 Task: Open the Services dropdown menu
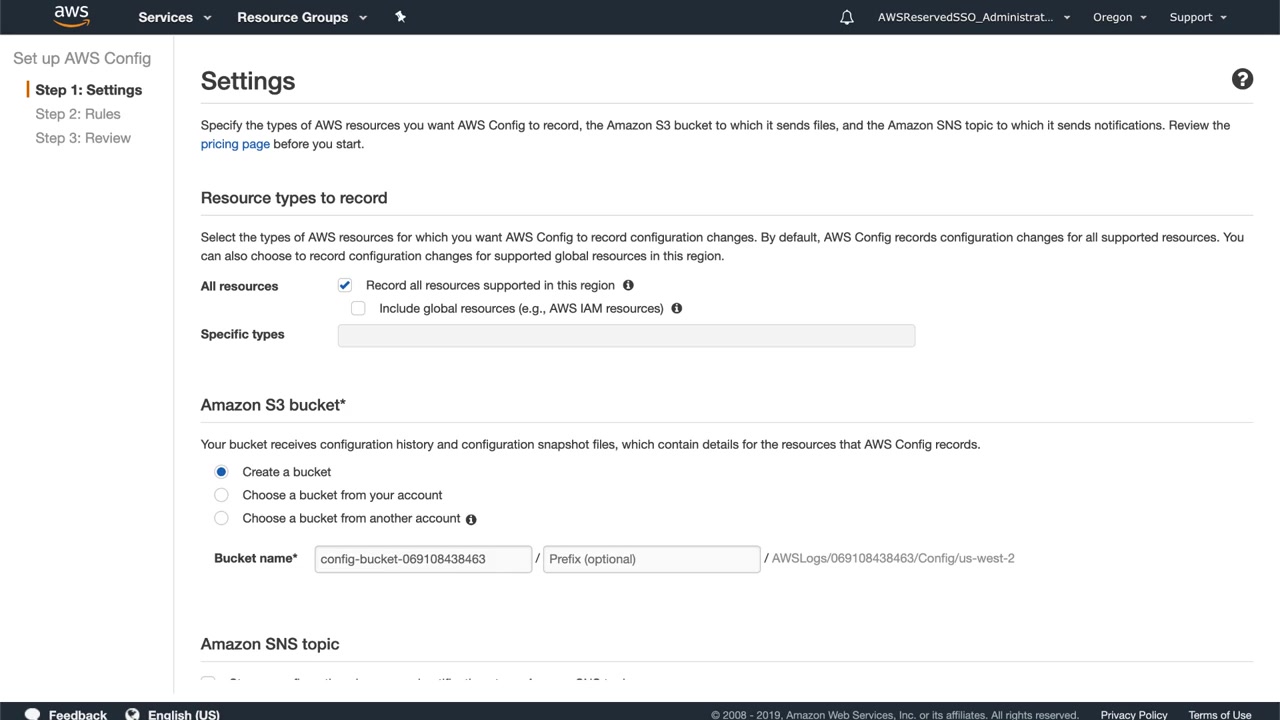click(175, 17)
